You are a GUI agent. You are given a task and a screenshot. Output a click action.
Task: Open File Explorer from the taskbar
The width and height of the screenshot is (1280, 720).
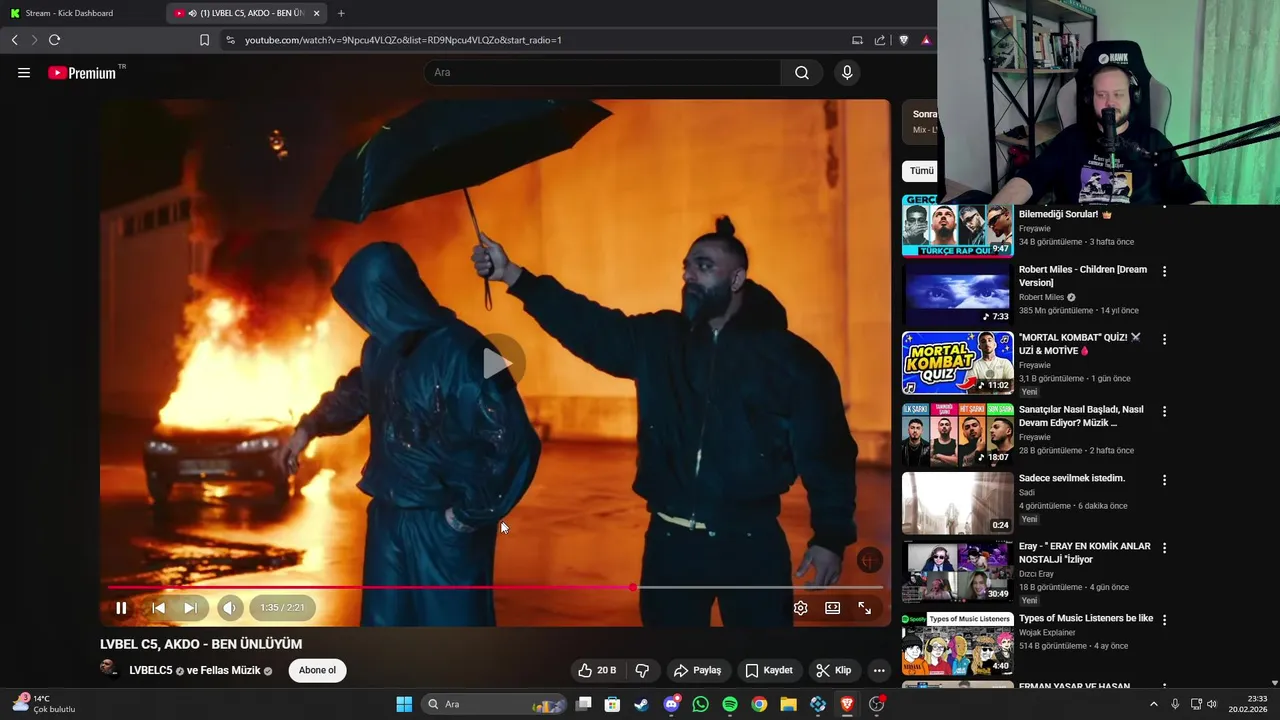click(788, 704)
